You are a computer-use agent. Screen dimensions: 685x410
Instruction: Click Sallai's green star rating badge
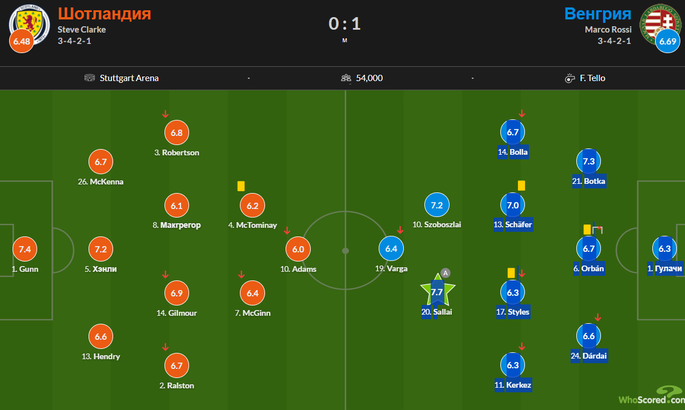point(437,291)
